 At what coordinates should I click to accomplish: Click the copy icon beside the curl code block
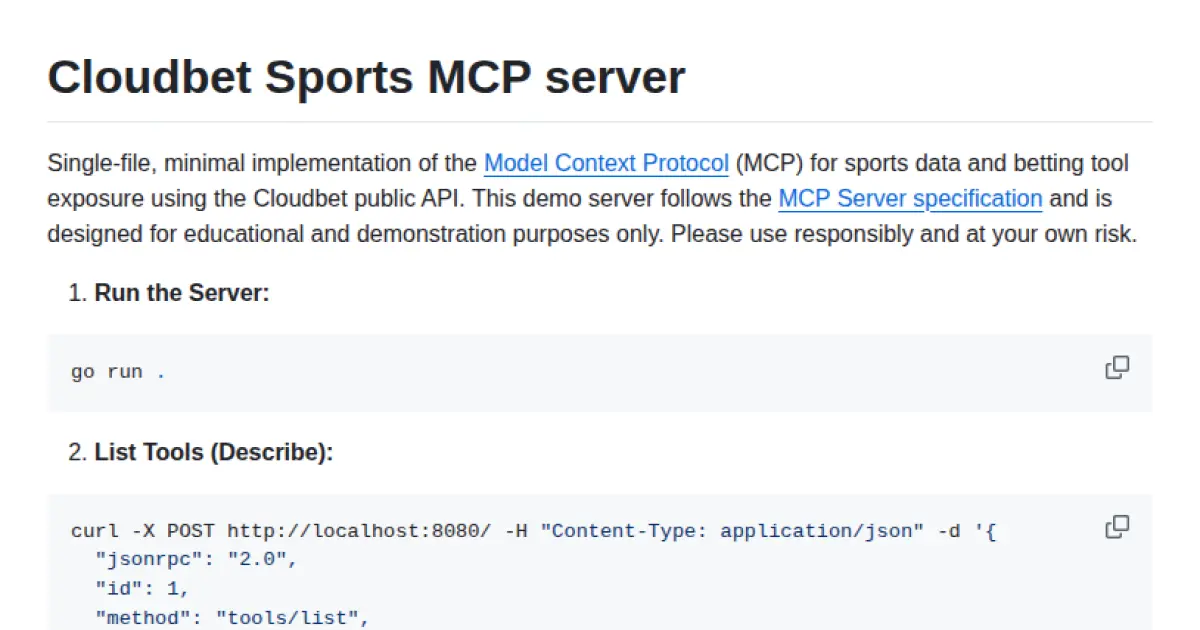pyautogui.click(x=1117, y=526)
